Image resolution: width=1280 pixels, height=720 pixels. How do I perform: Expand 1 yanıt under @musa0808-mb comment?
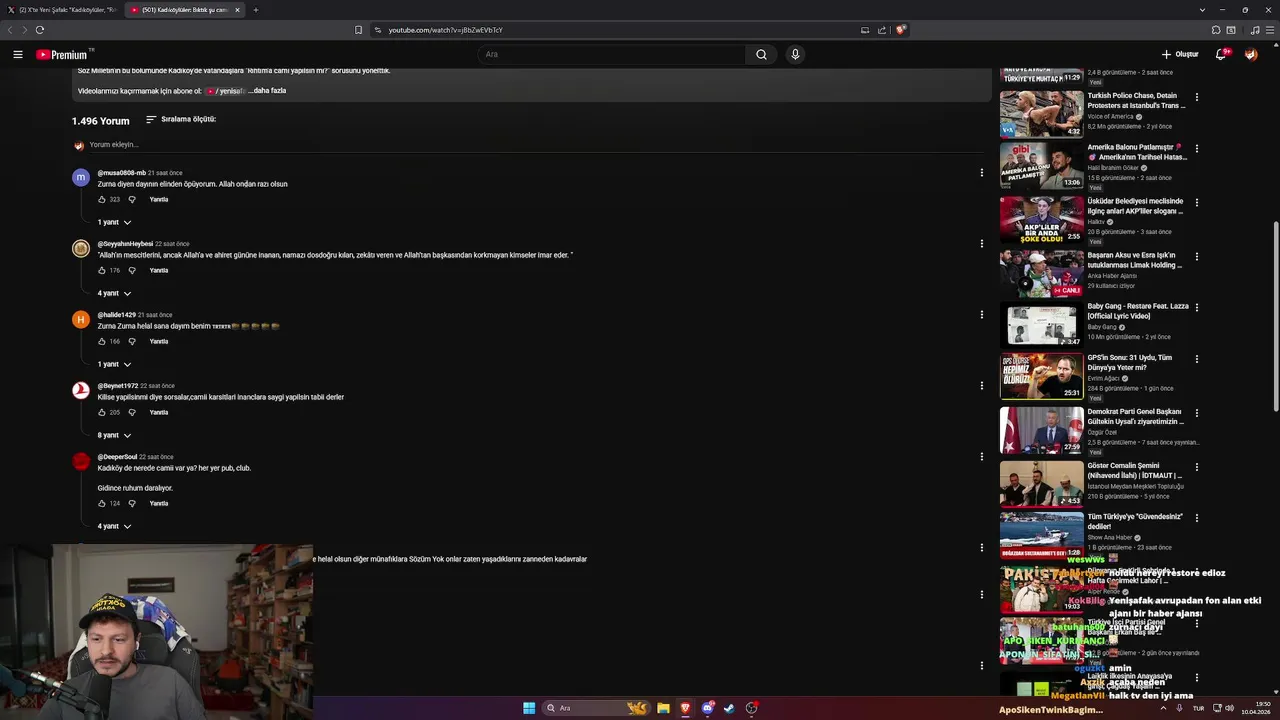tap(114, 222)
